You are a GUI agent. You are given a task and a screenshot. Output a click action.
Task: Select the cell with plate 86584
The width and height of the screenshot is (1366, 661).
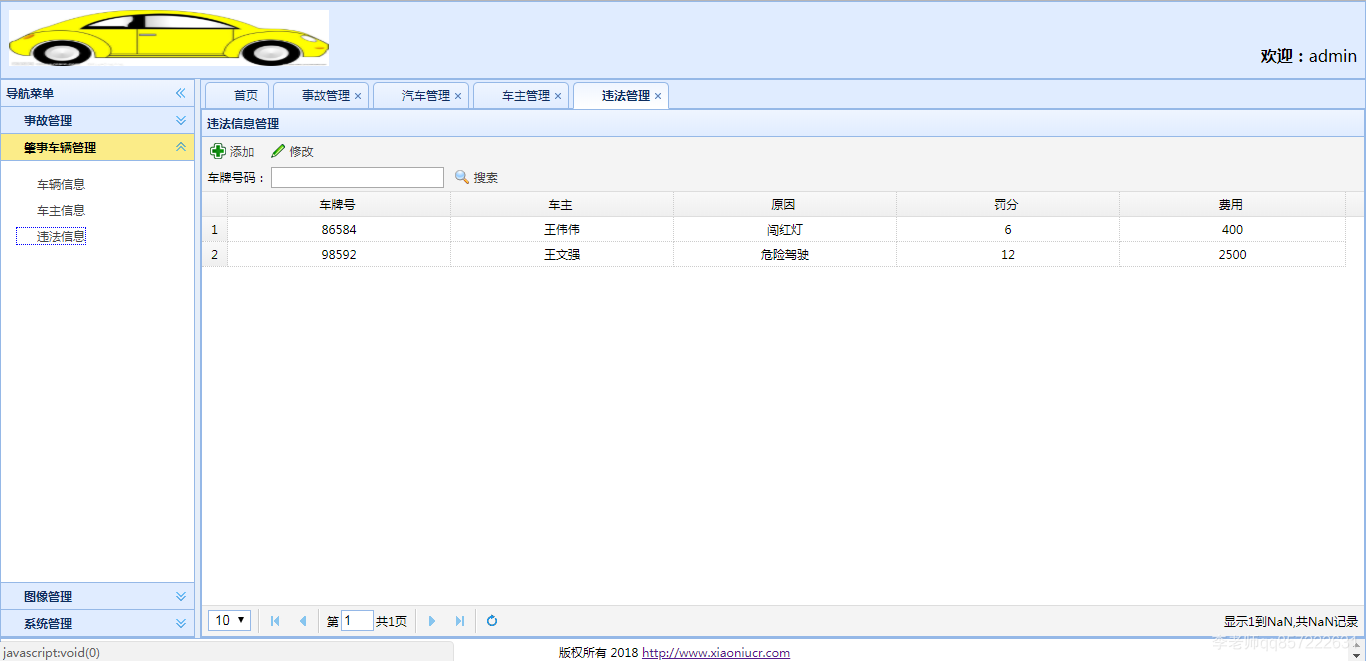(339, 229)
